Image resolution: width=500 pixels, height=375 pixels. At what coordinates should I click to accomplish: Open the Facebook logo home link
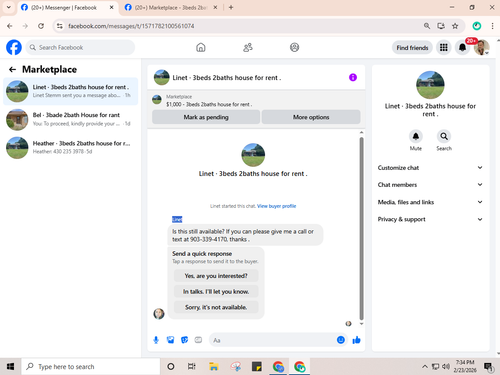[14, 47]
